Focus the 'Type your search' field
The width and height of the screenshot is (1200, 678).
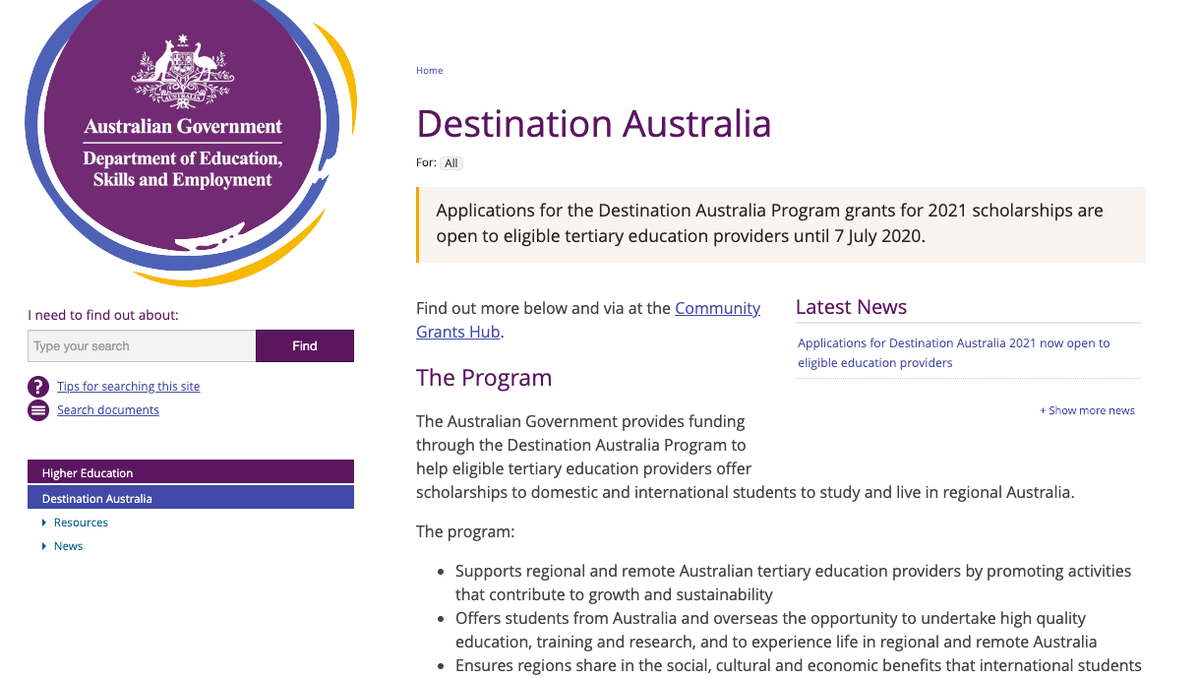(x=142, y=346)
